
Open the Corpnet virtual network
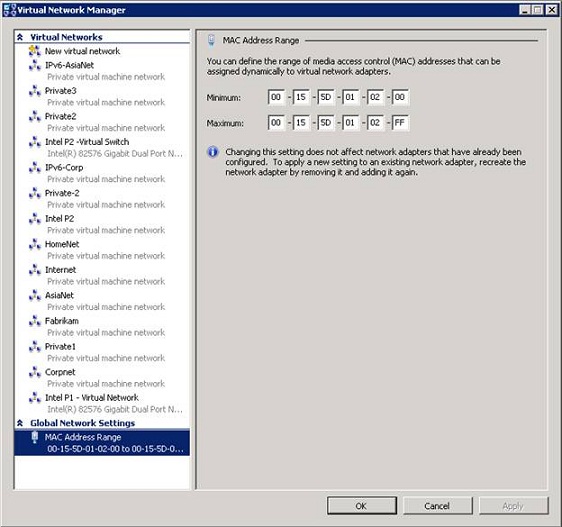(102, 378)
